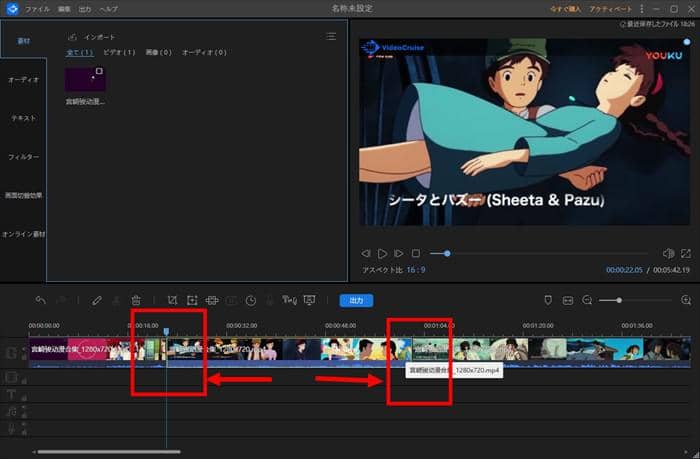The image size is (700, 459).
Task: Click the preview volume speaker icon
Action: tap(668, 253)
